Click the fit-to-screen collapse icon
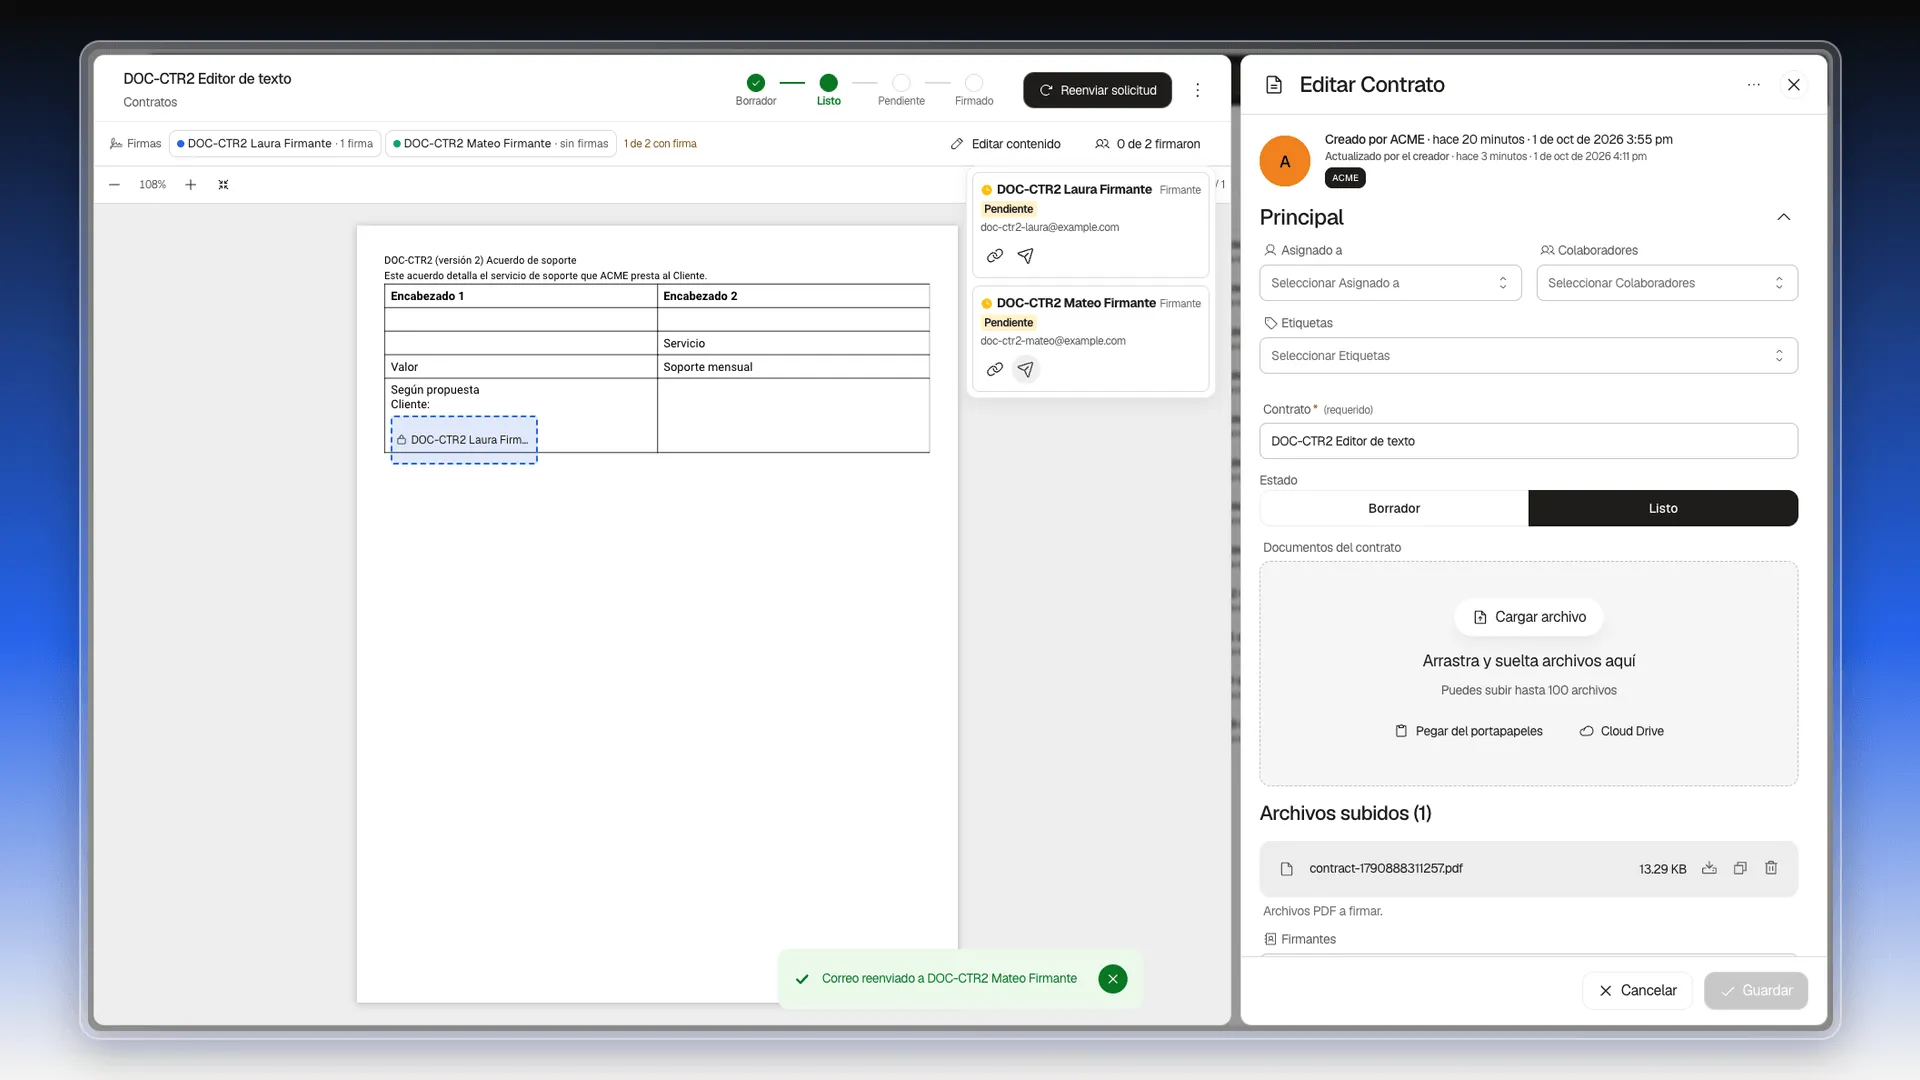Image resolution: width=1920 pixels, height=1080 pixels. (224, 185)
